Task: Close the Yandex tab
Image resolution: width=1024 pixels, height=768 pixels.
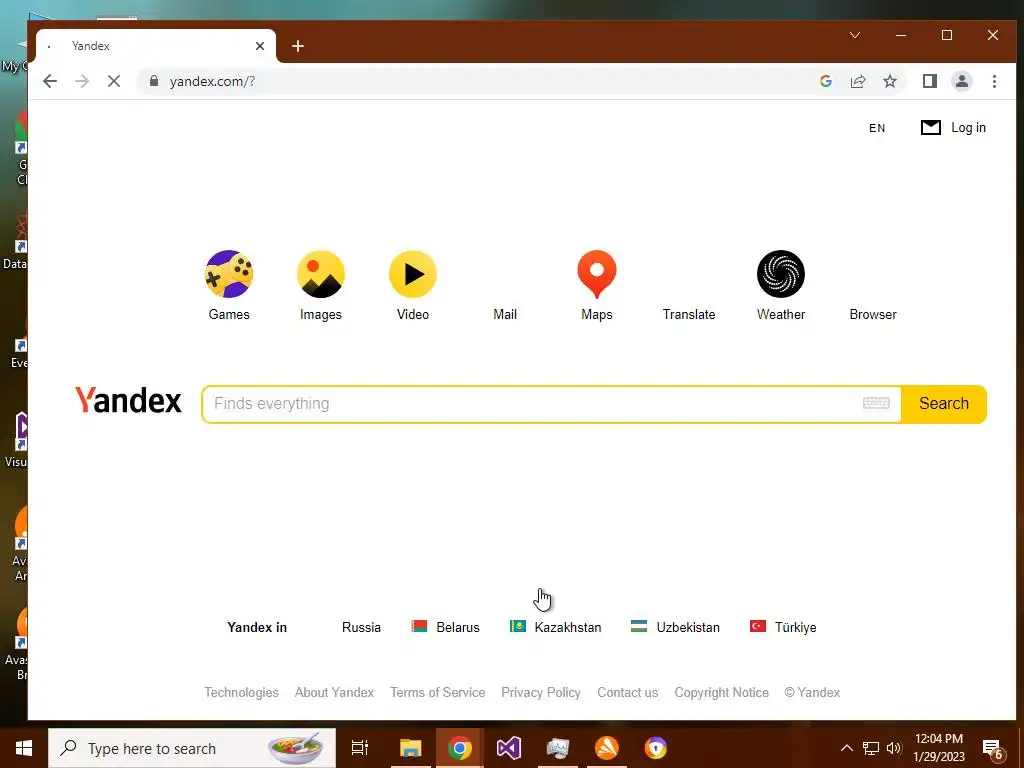Action: (x=260, y=46)
